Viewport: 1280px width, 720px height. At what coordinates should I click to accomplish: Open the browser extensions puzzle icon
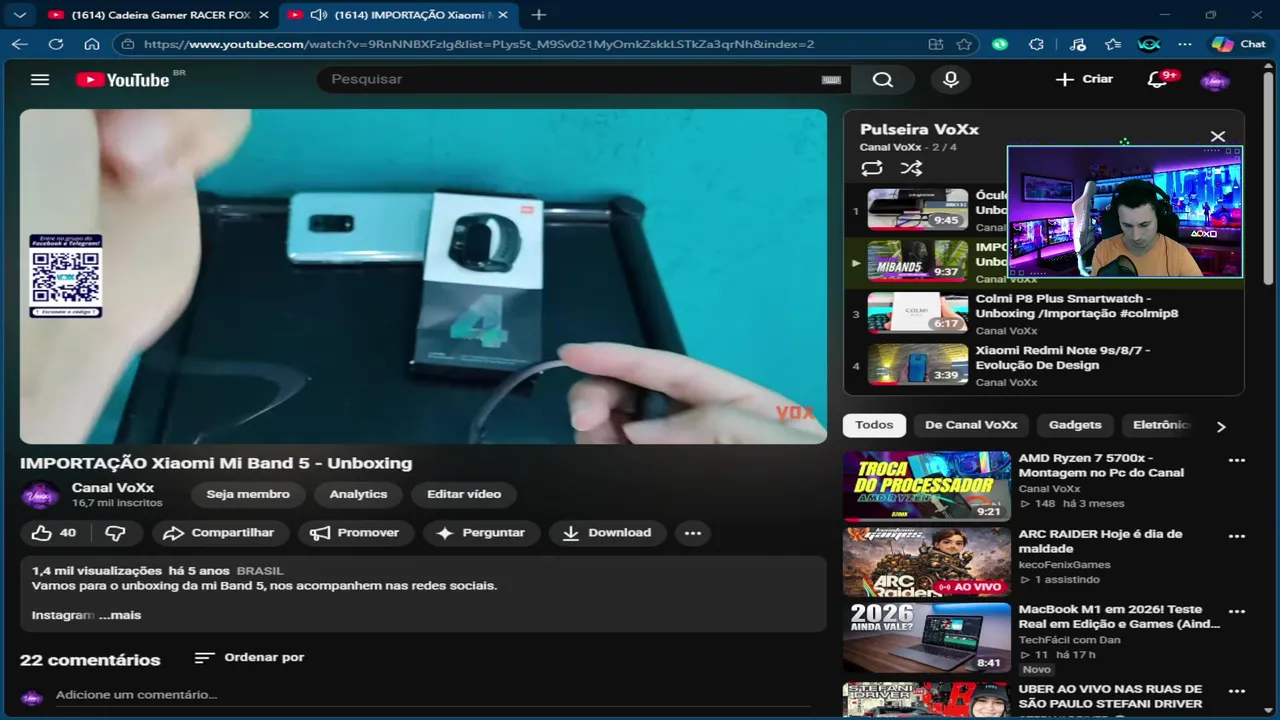[x=1036, y=44]
